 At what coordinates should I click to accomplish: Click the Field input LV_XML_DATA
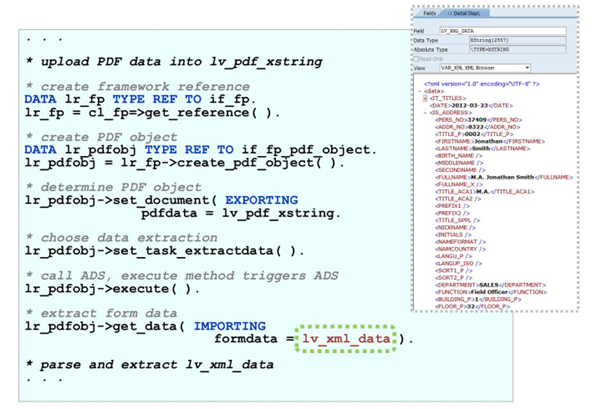point(503,31)
